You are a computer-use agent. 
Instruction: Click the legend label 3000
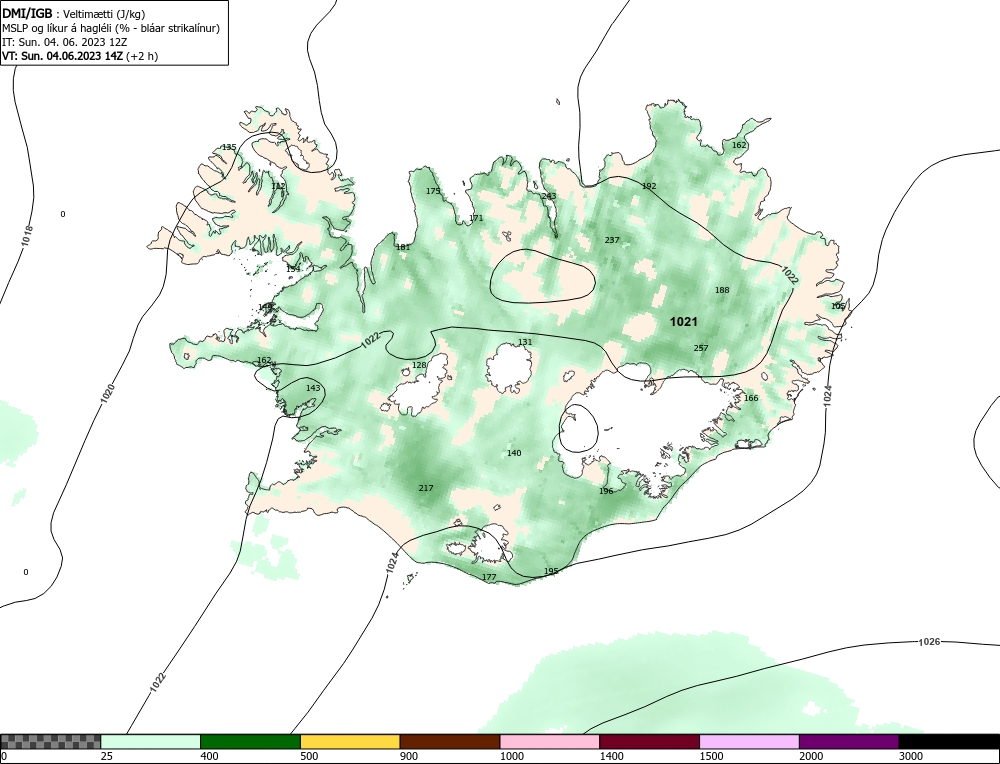coord(911,757)
